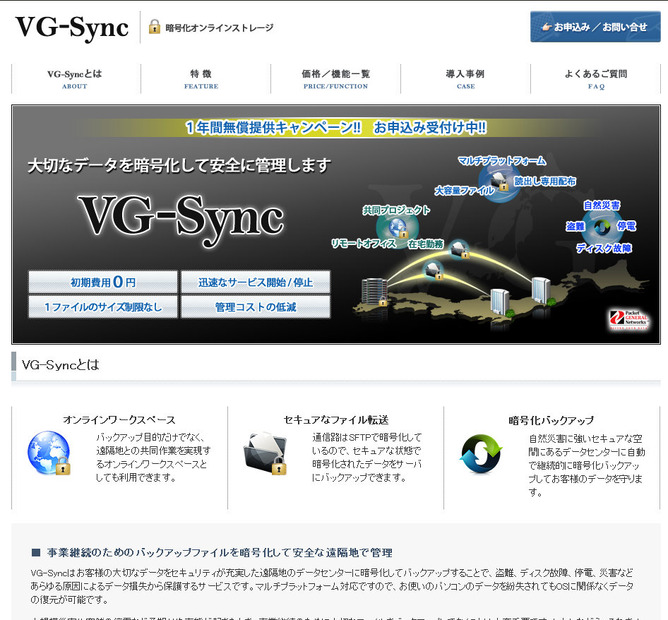The image size is (668, 620).
Task: Click the padlock icon beside 暗号化オンラインストレージ
Action: pyautogui.click(x=154, y=27)
